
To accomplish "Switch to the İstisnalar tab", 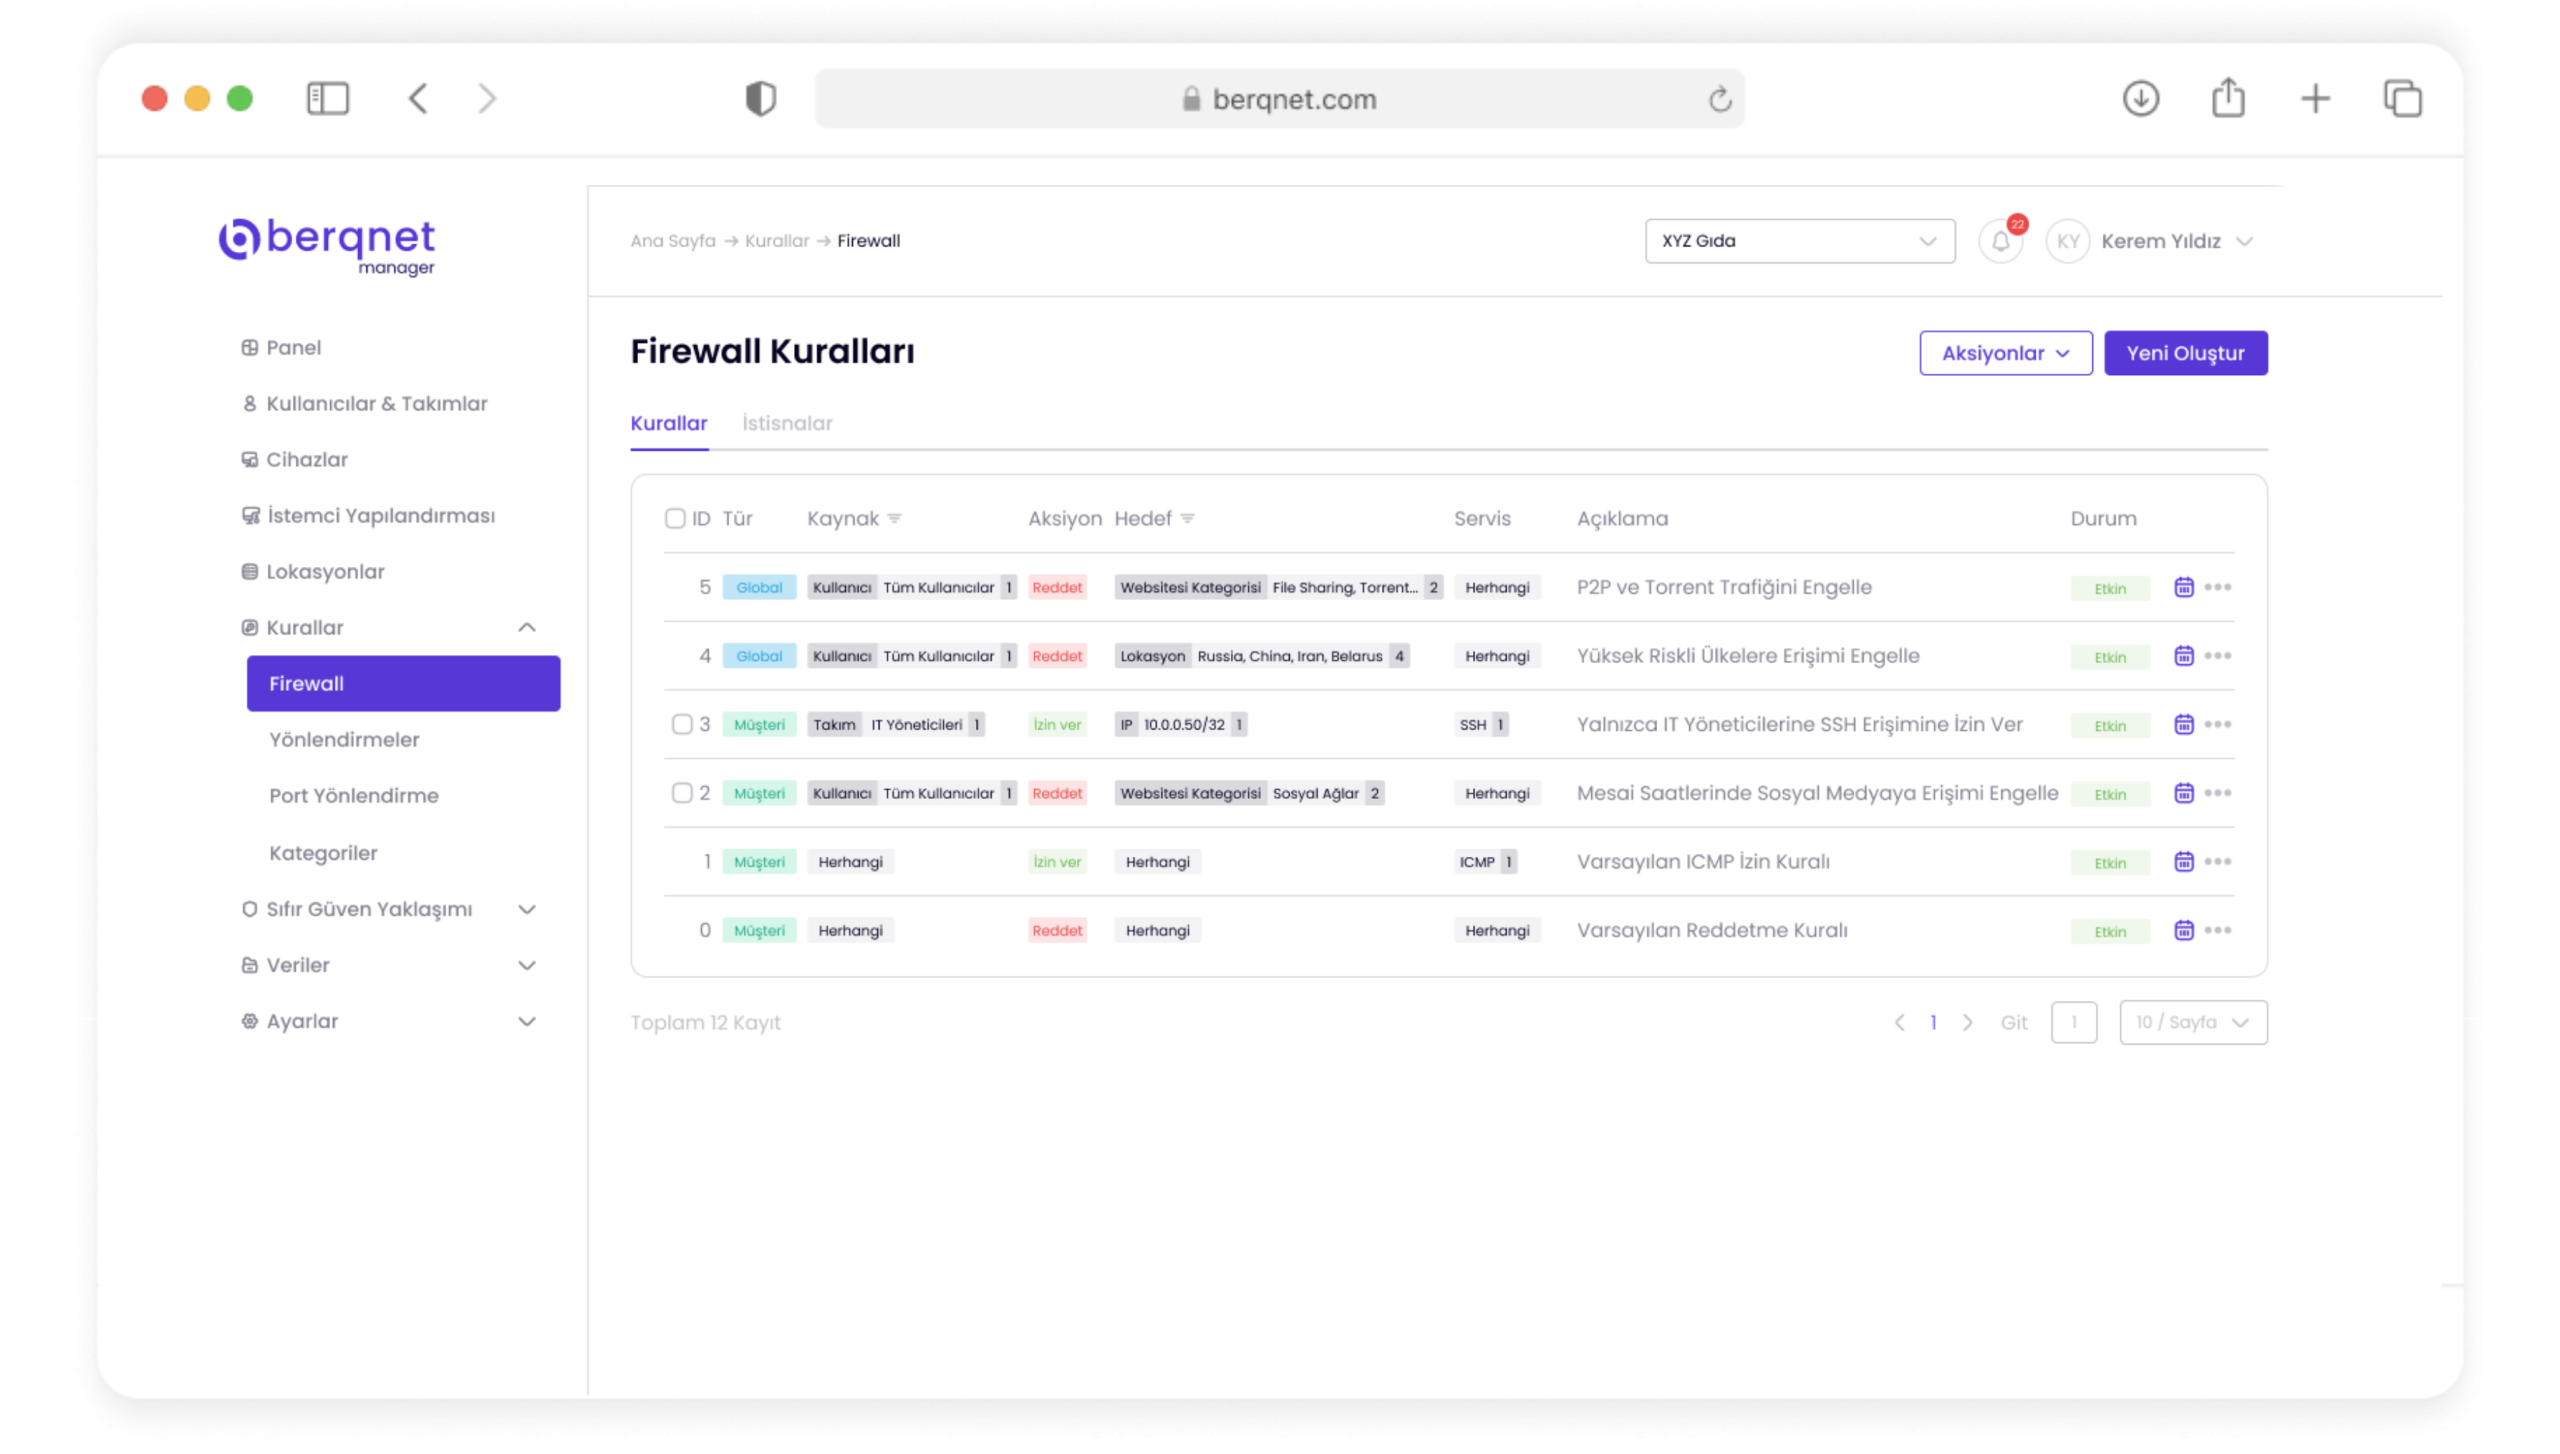I will click(x=787, y=423).
